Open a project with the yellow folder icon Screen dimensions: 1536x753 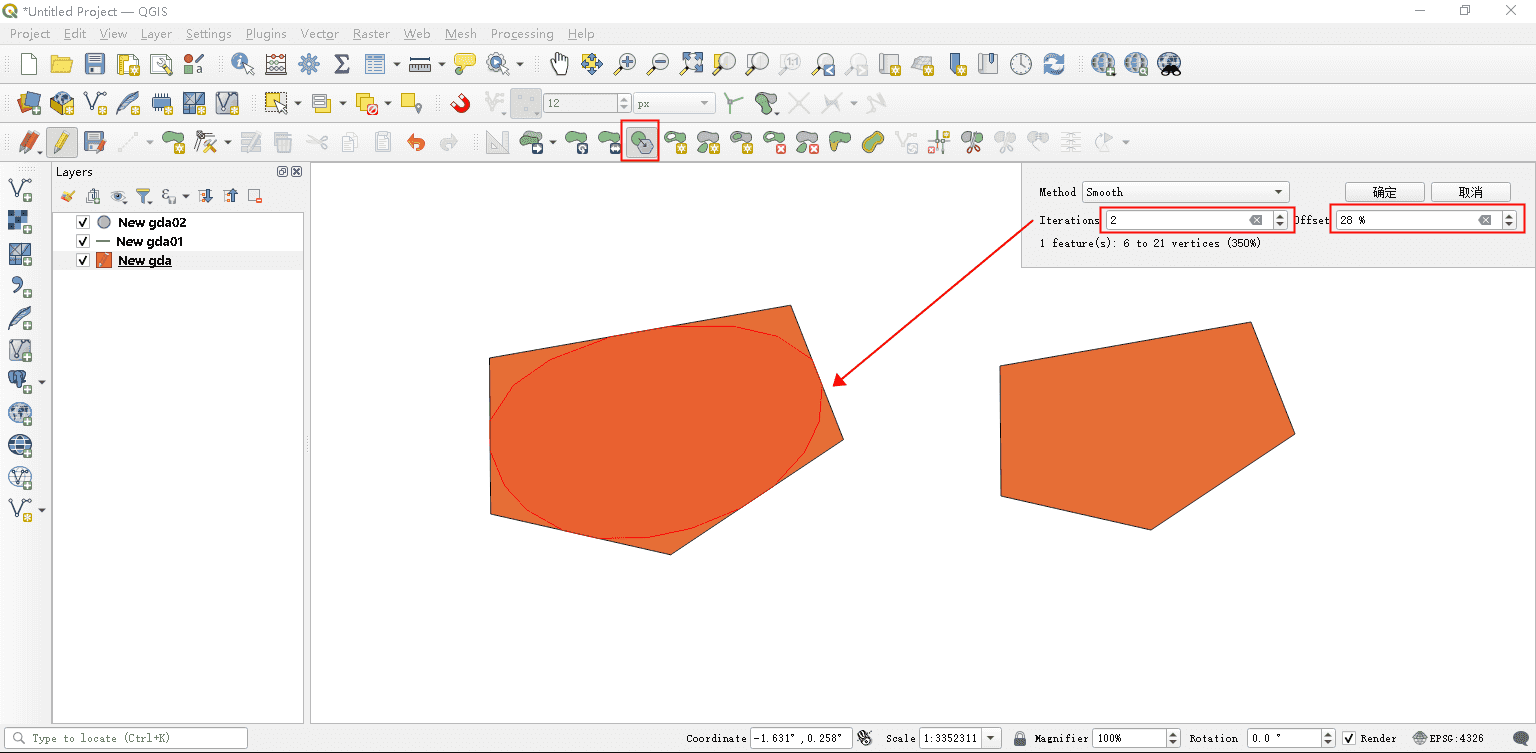(x=62, y=64)
